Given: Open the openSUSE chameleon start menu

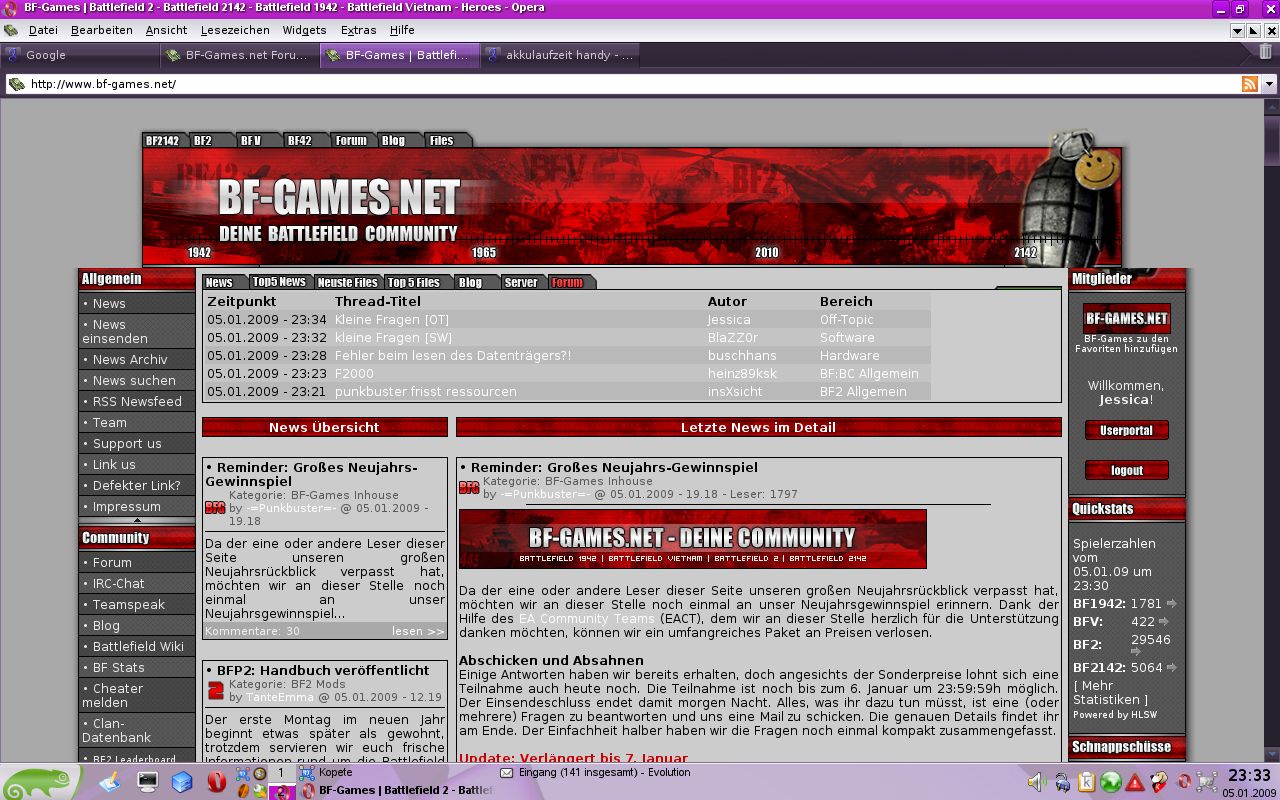Looking at the screenshot, I should (40, 781).
